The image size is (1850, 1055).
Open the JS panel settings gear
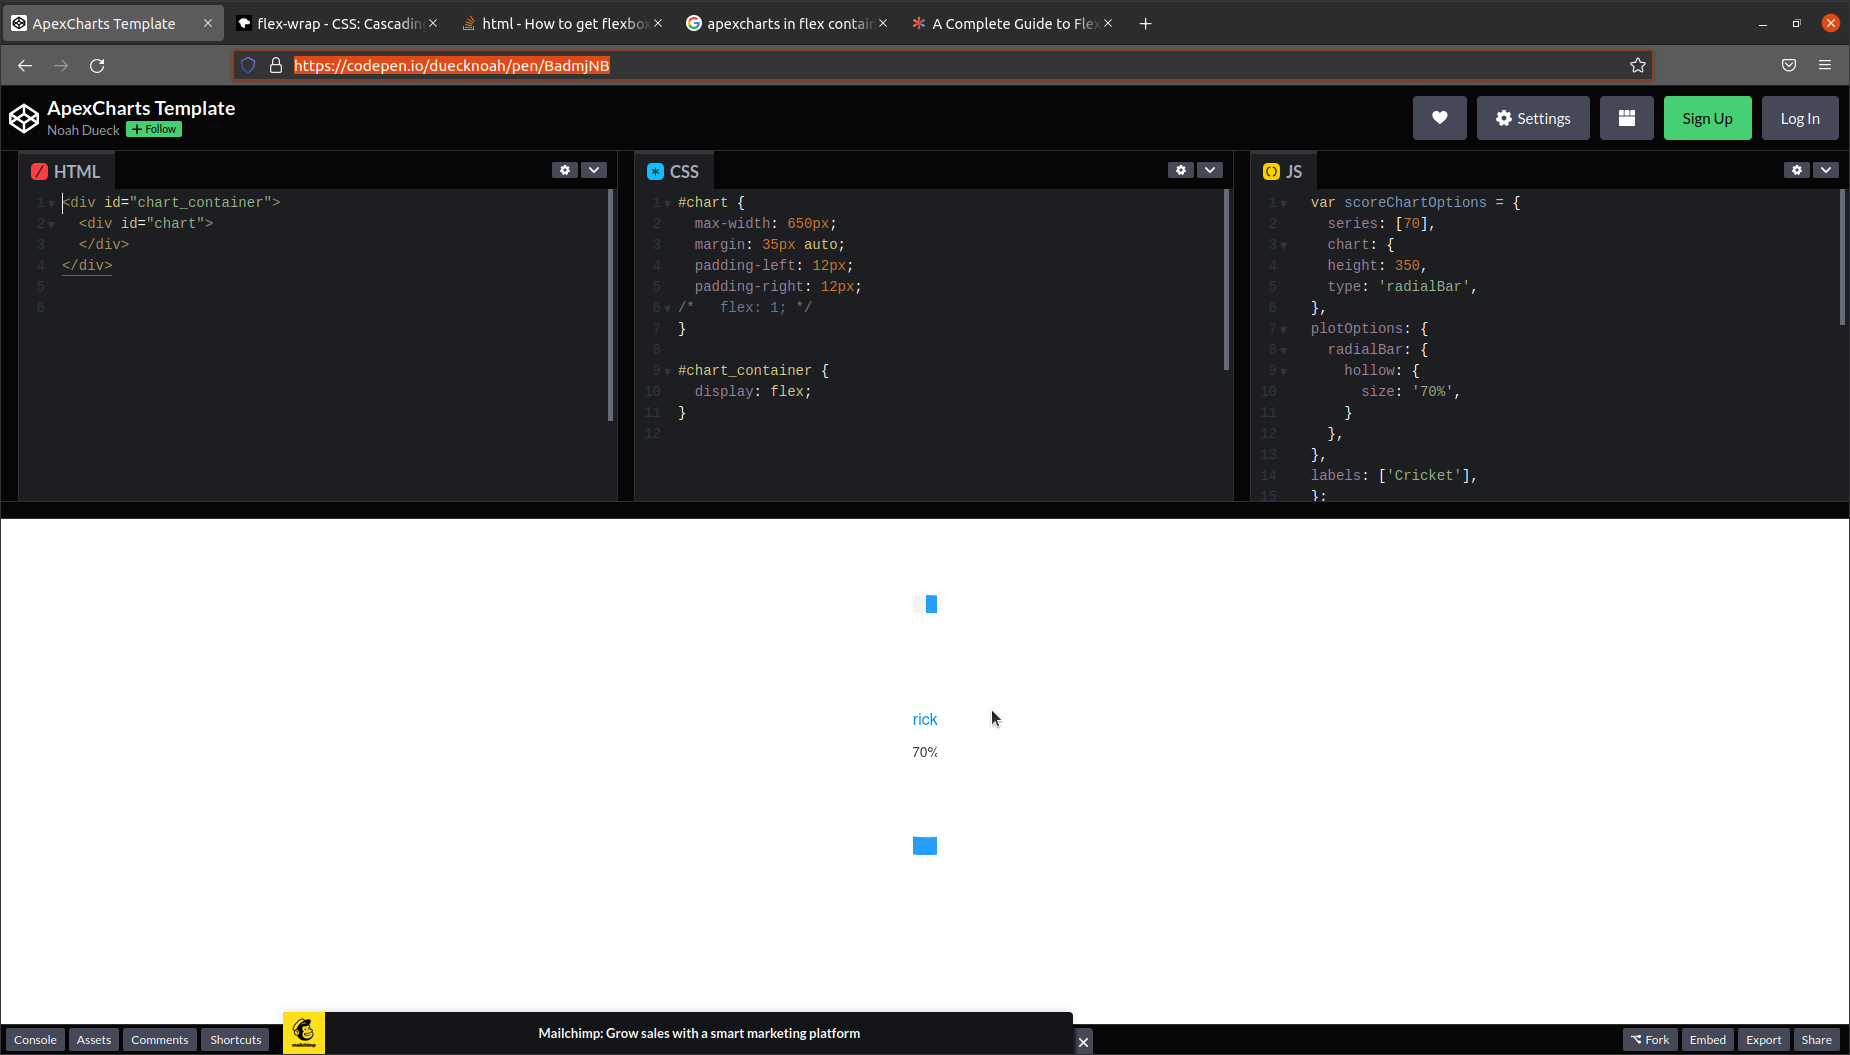coord(1797,170)
